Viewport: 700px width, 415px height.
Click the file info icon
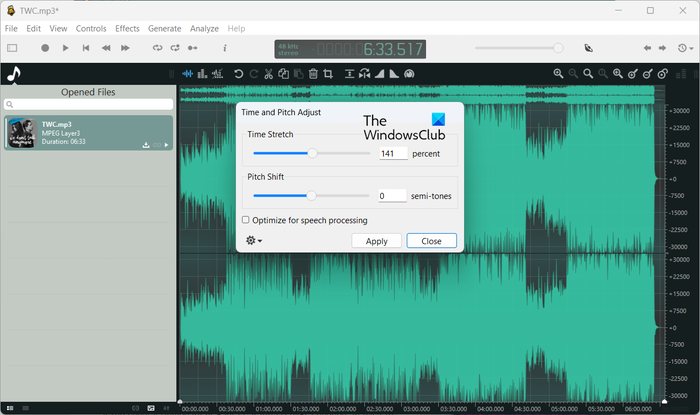[224, 48]
